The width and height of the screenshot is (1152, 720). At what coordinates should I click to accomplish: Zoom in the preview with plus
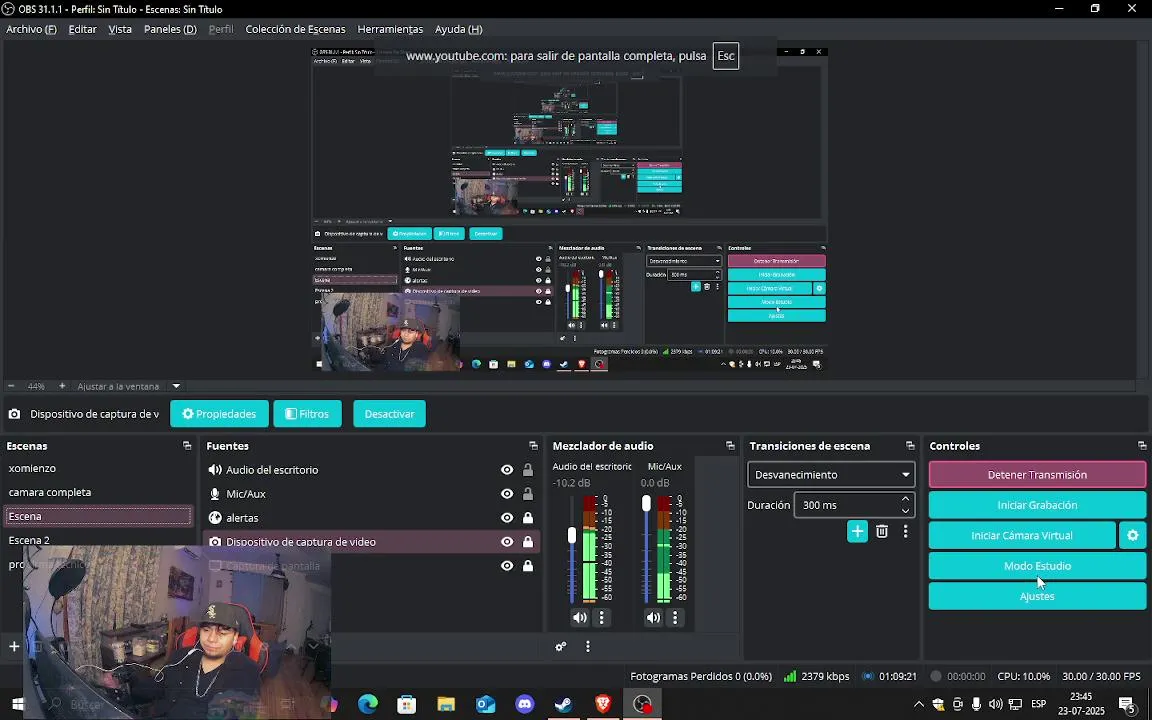point(62,386)
